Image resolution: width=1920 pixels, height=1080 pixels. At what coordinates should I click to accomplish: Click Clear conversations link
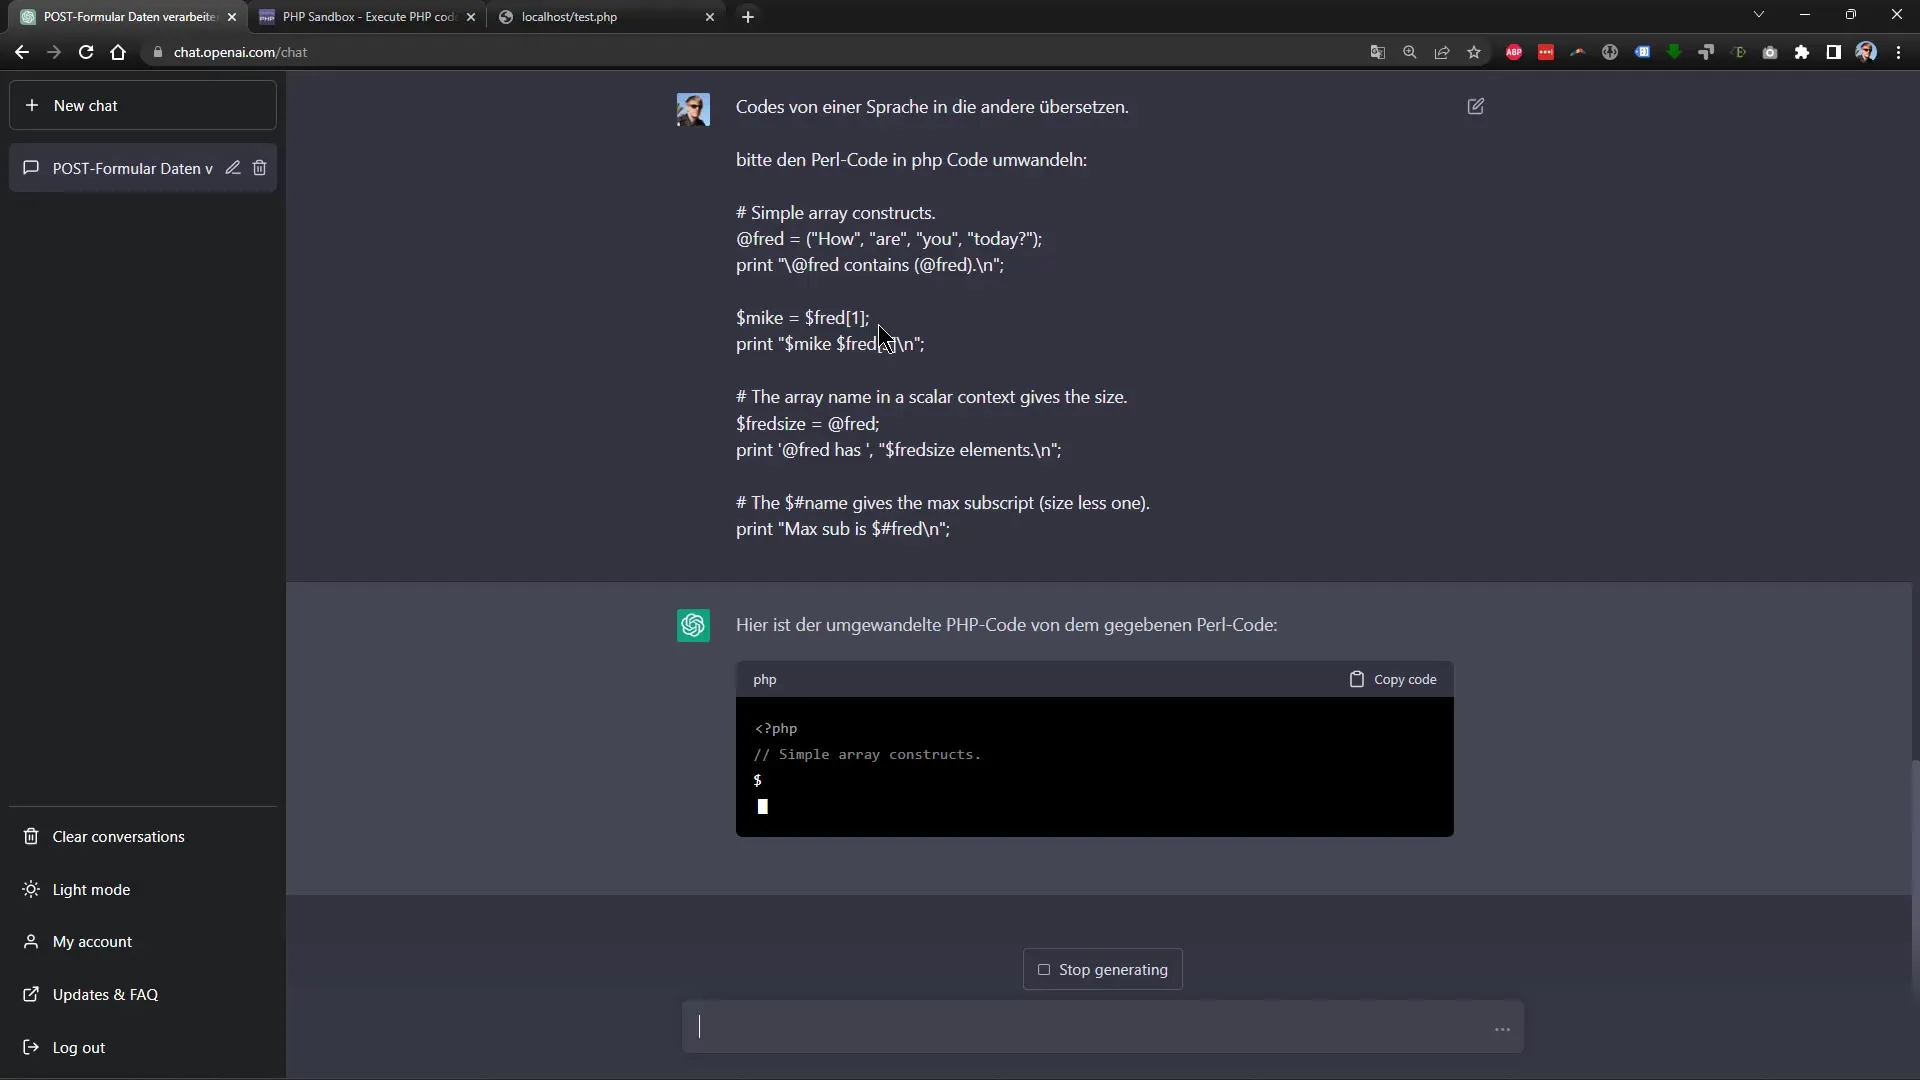(x=119, y=836)
